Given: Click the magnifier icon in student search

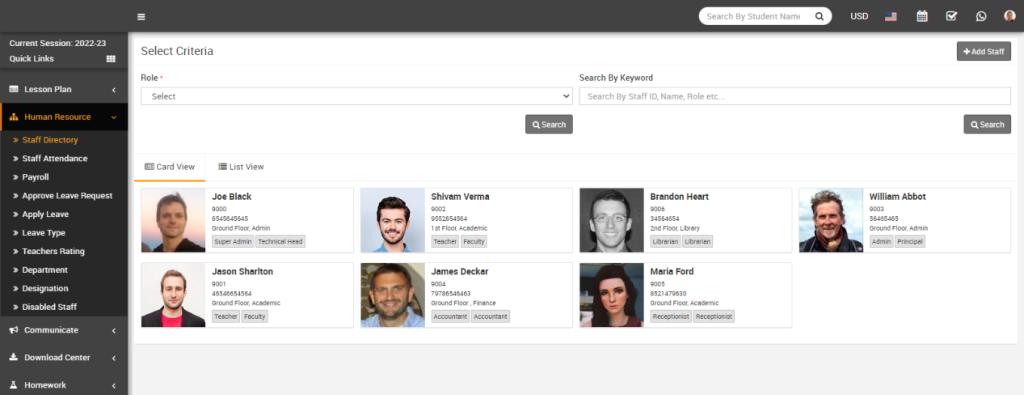Looking at the screenshot, I should [819, 16].
